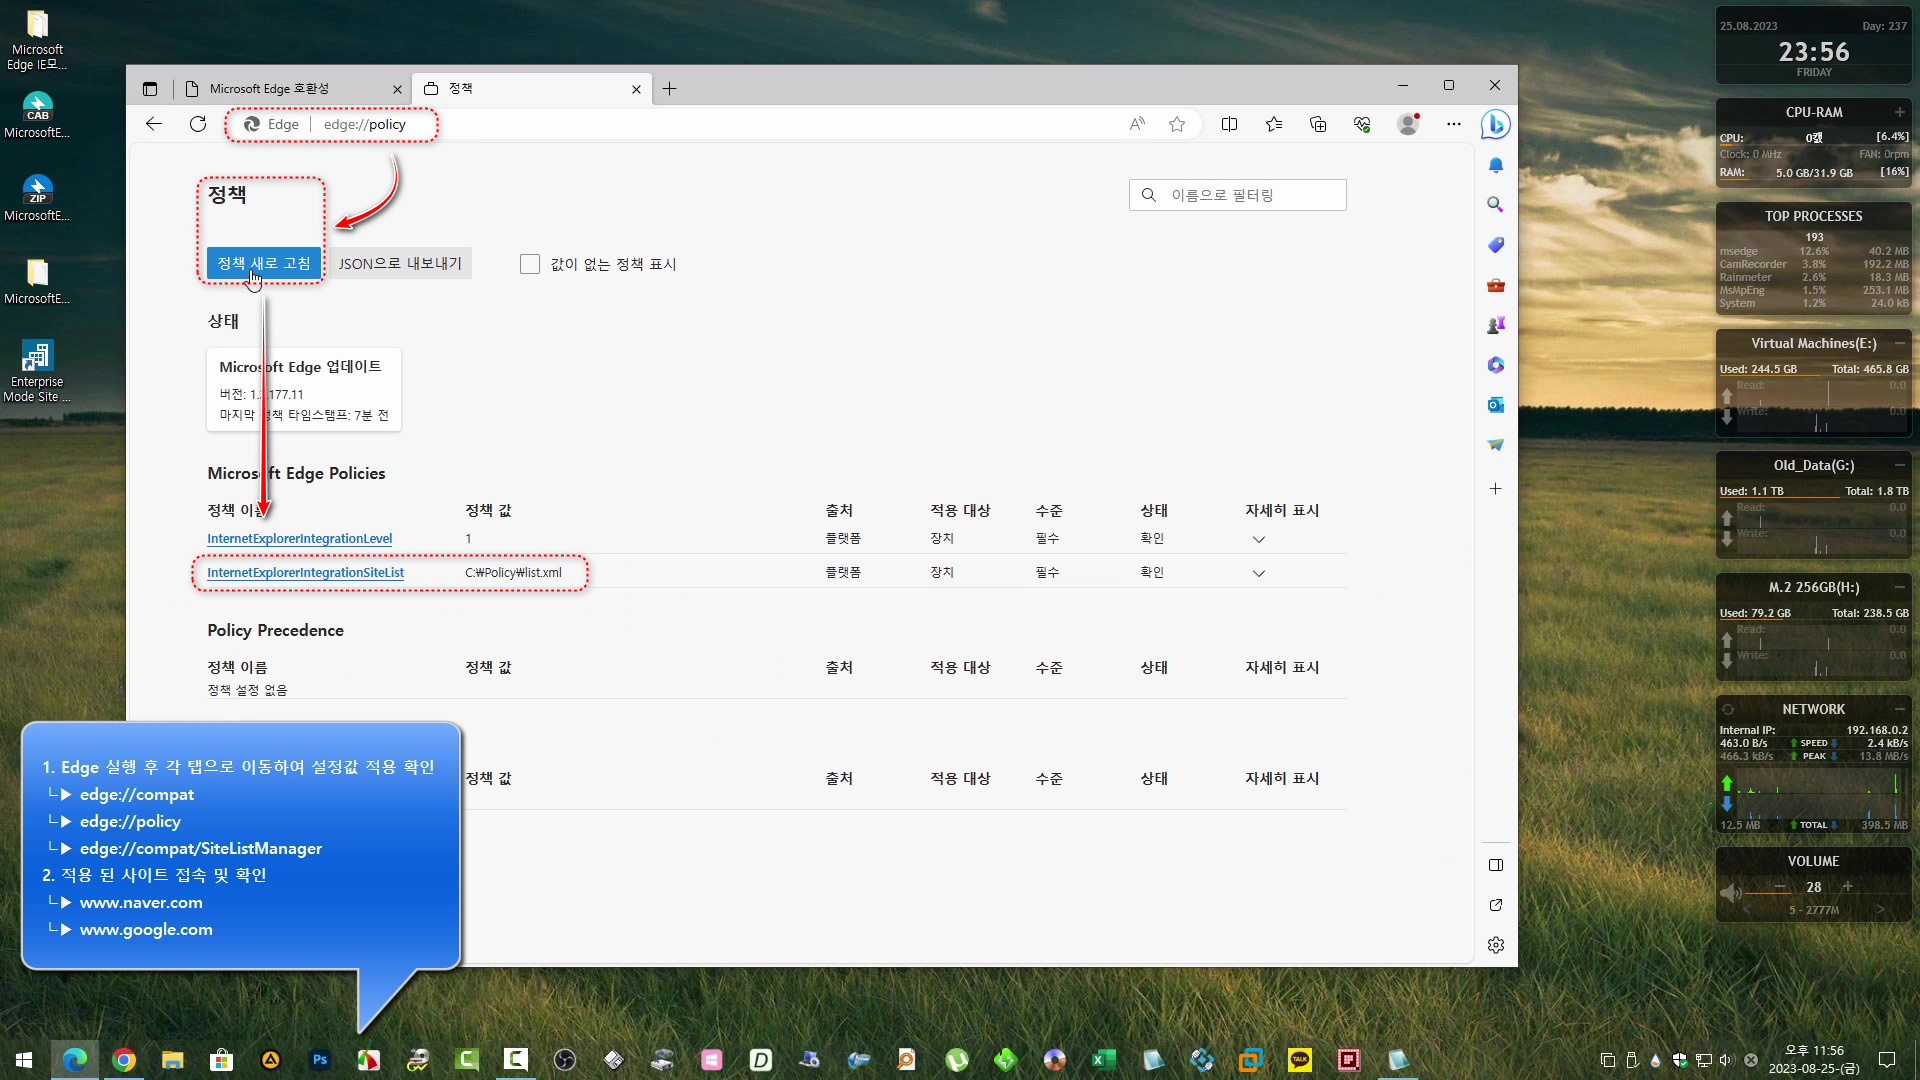Enable the '값이 없는 정책 표시' checkbox
The image size is (1920, 1080).
tap(530, 263)
